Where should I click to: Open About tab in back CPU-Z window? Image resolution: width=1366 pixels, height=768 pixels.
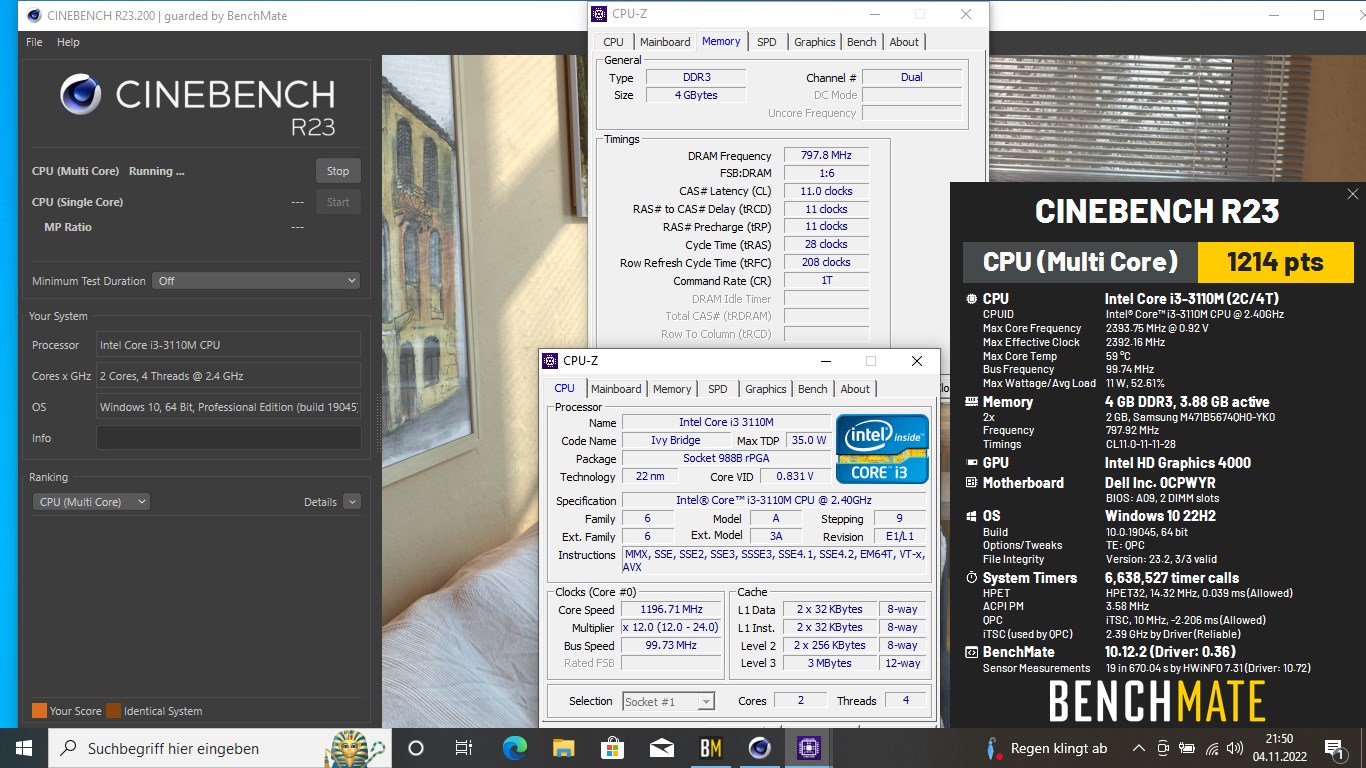pyautogui.click(x=904, y=42)
